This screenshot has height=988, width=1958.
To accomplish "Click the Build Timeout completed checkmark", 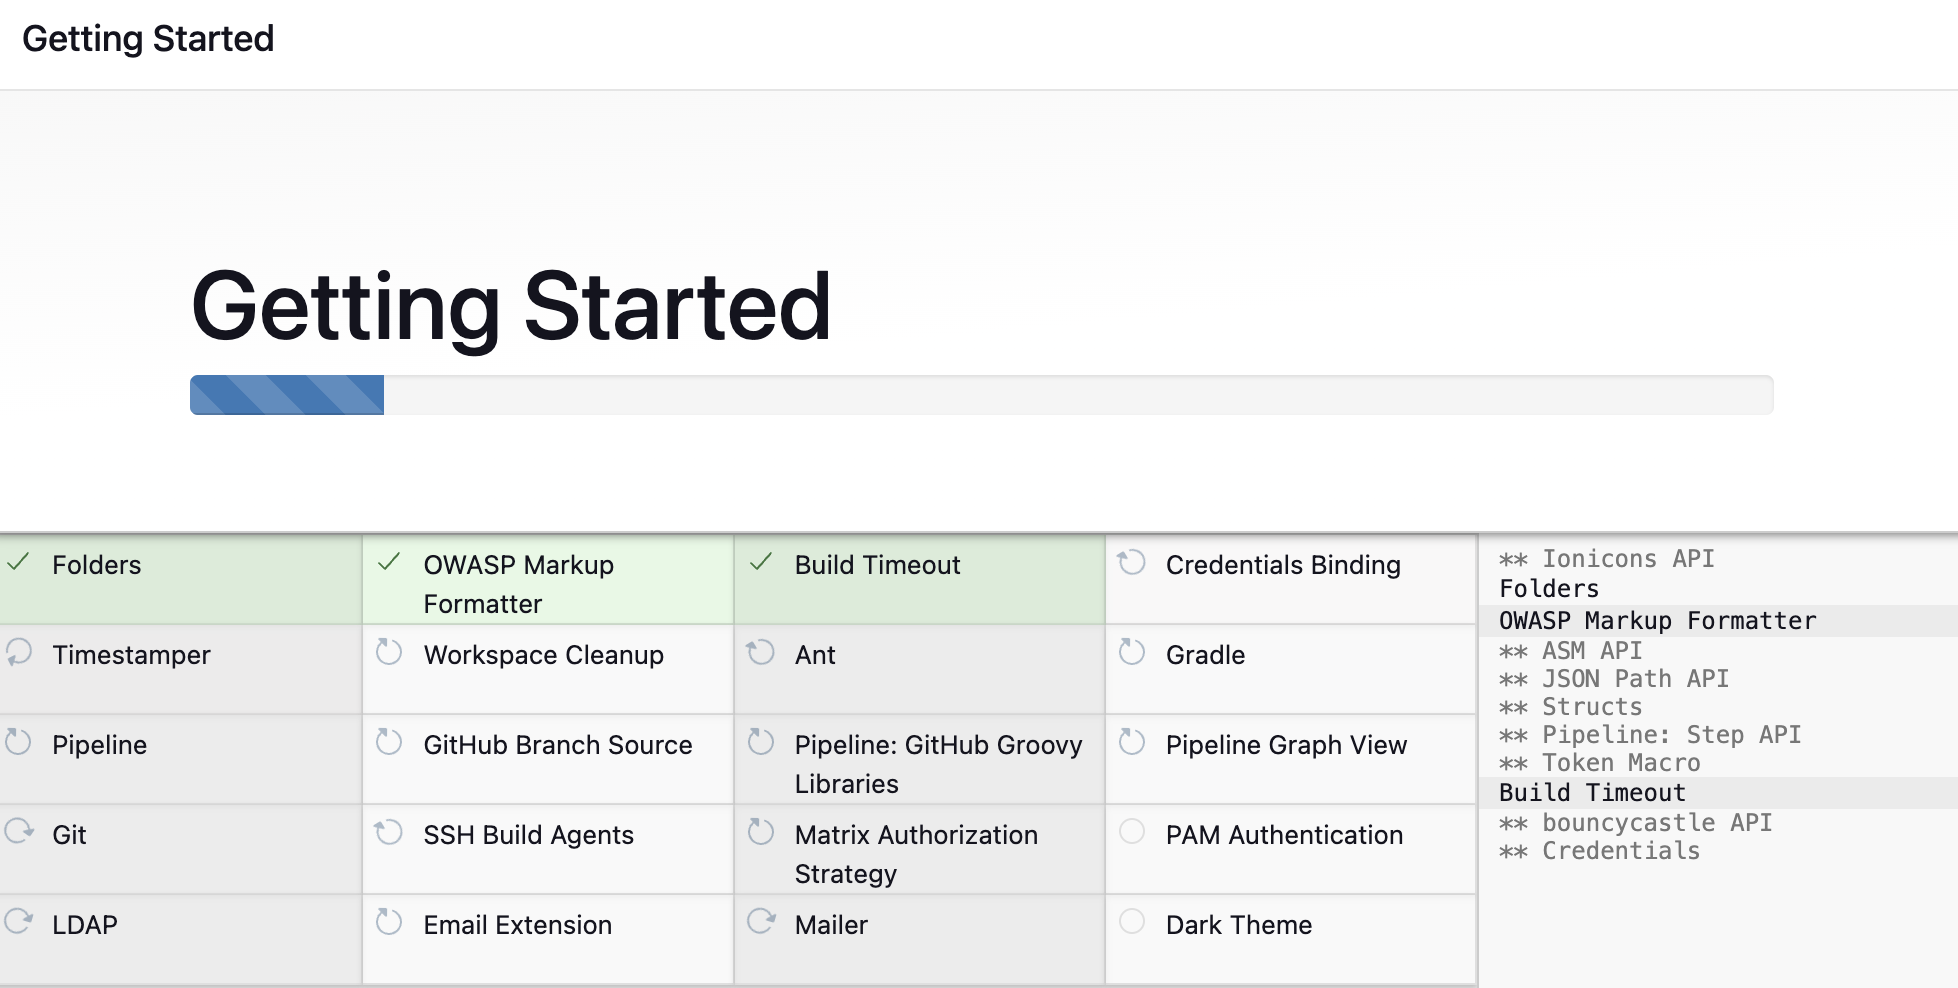I will (x=760, y=563).
